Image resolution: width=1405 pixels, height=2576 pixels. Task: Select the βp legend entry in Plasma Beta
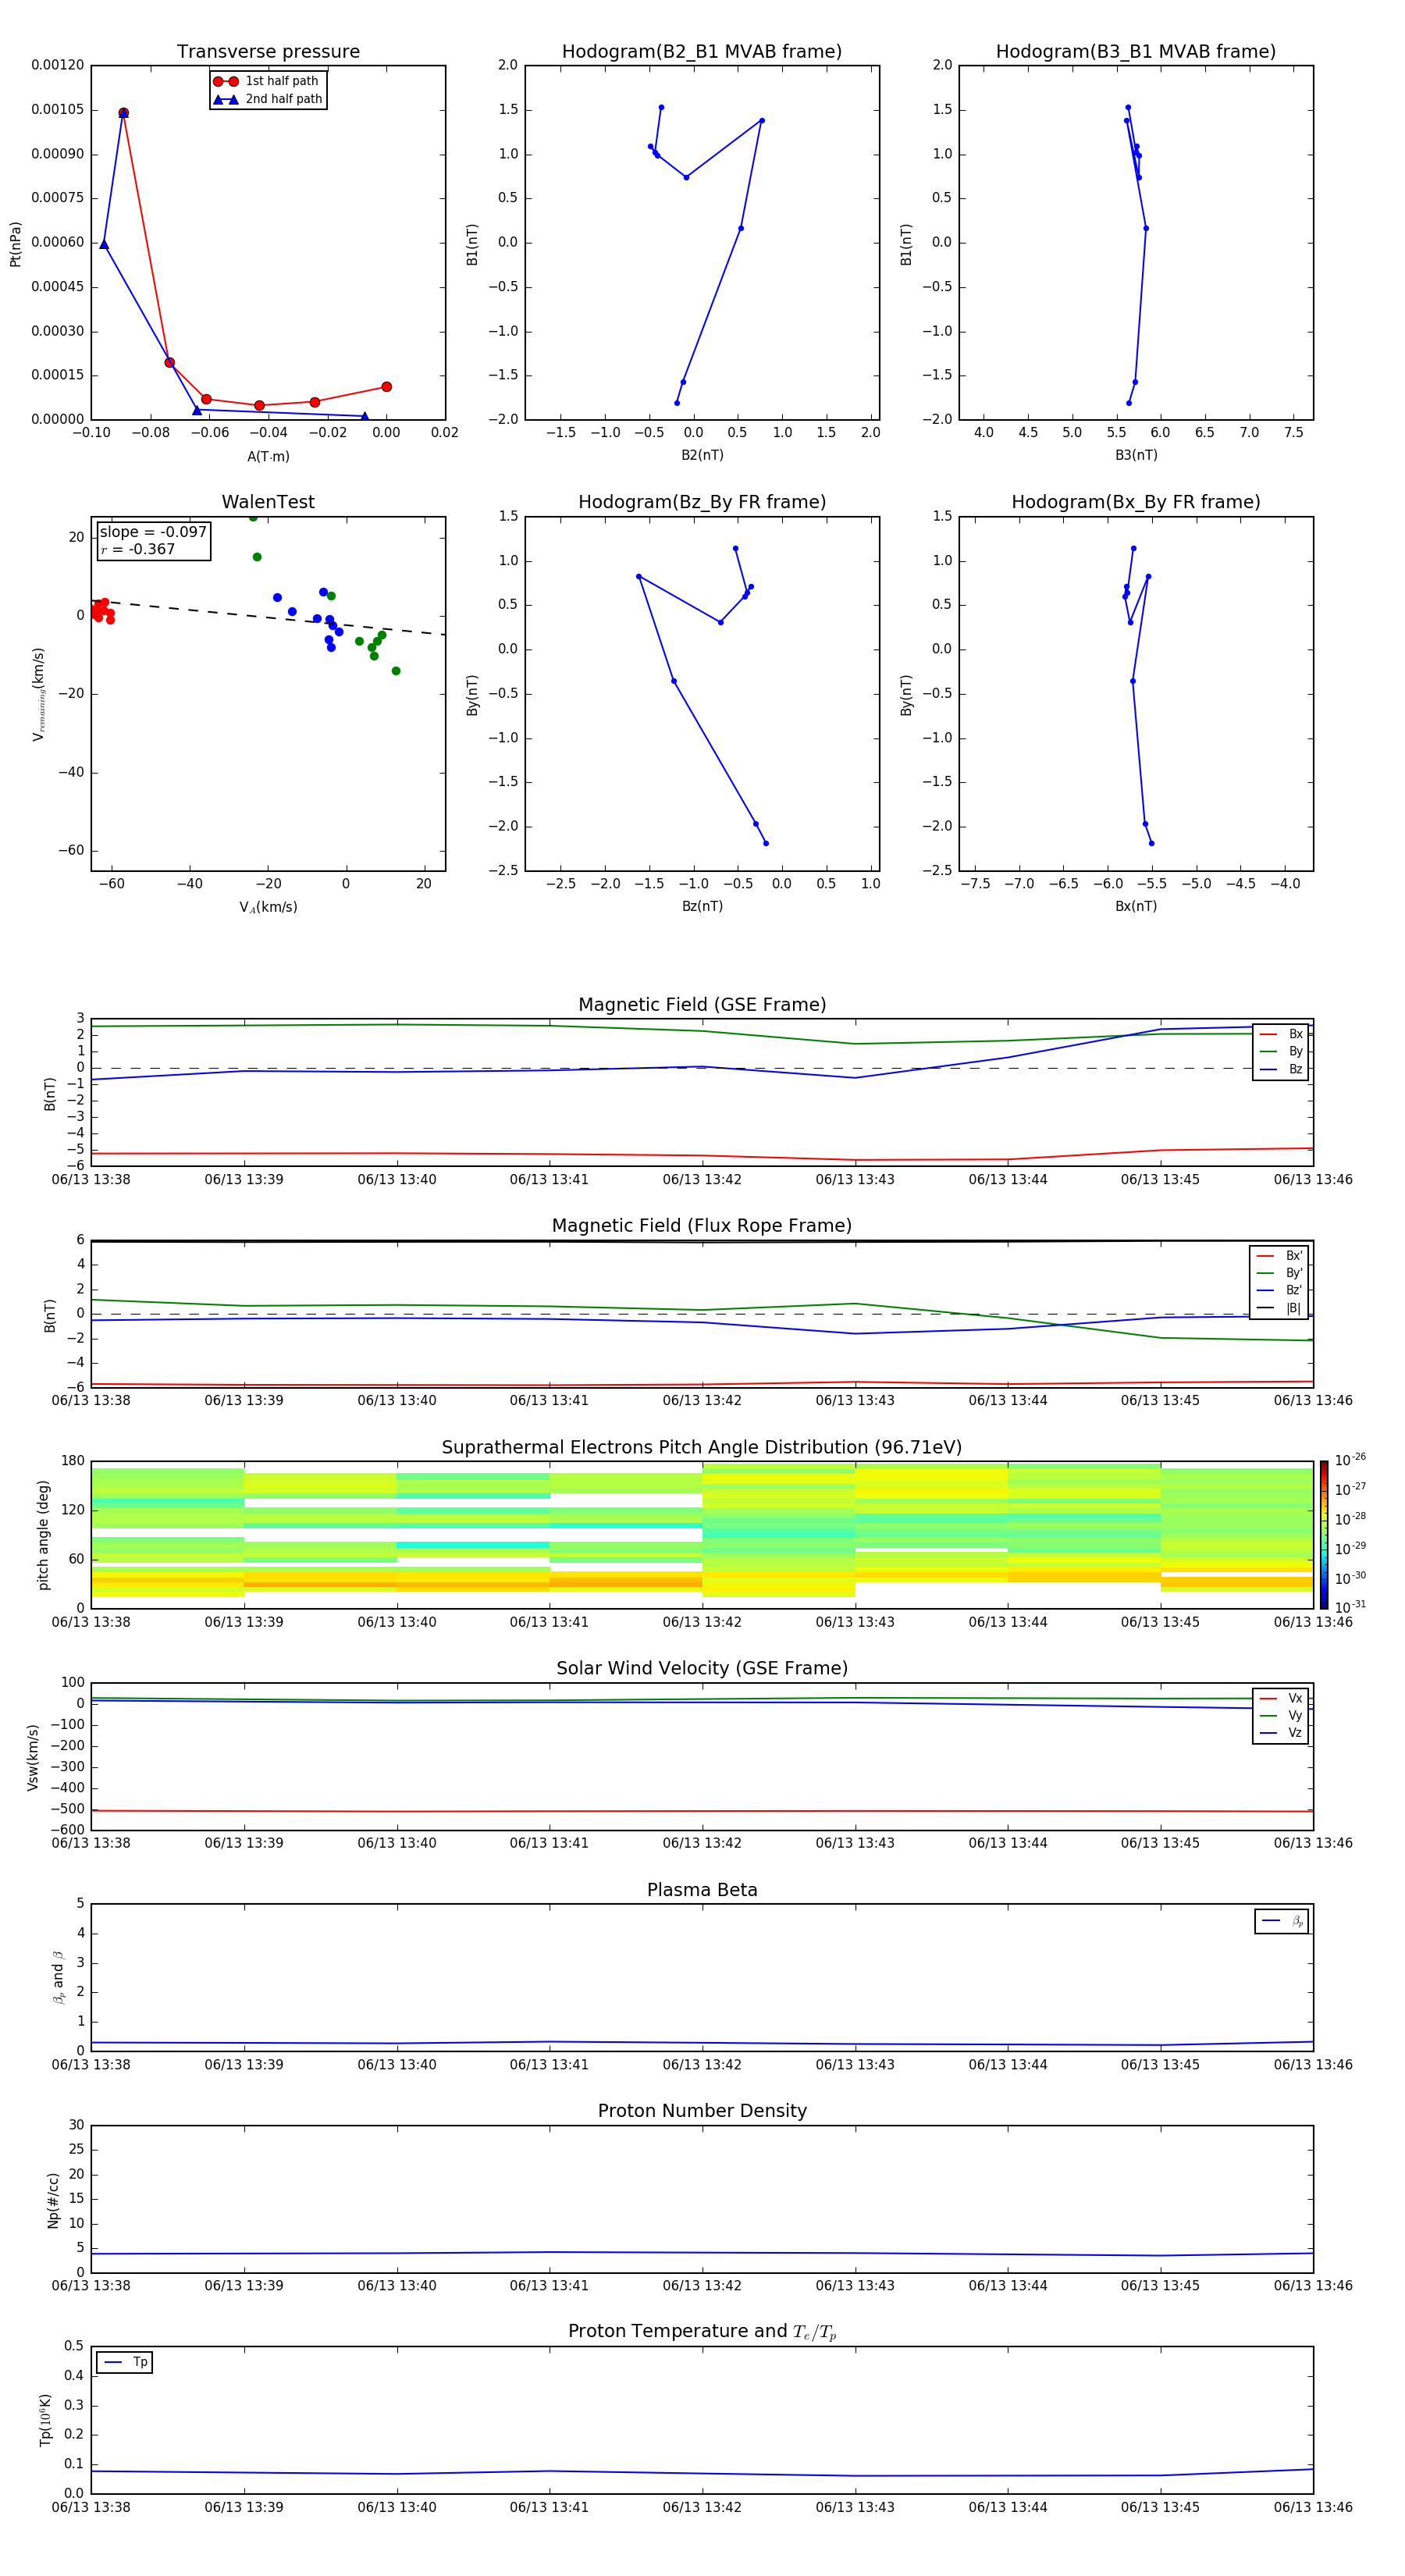[1282, 1921]
